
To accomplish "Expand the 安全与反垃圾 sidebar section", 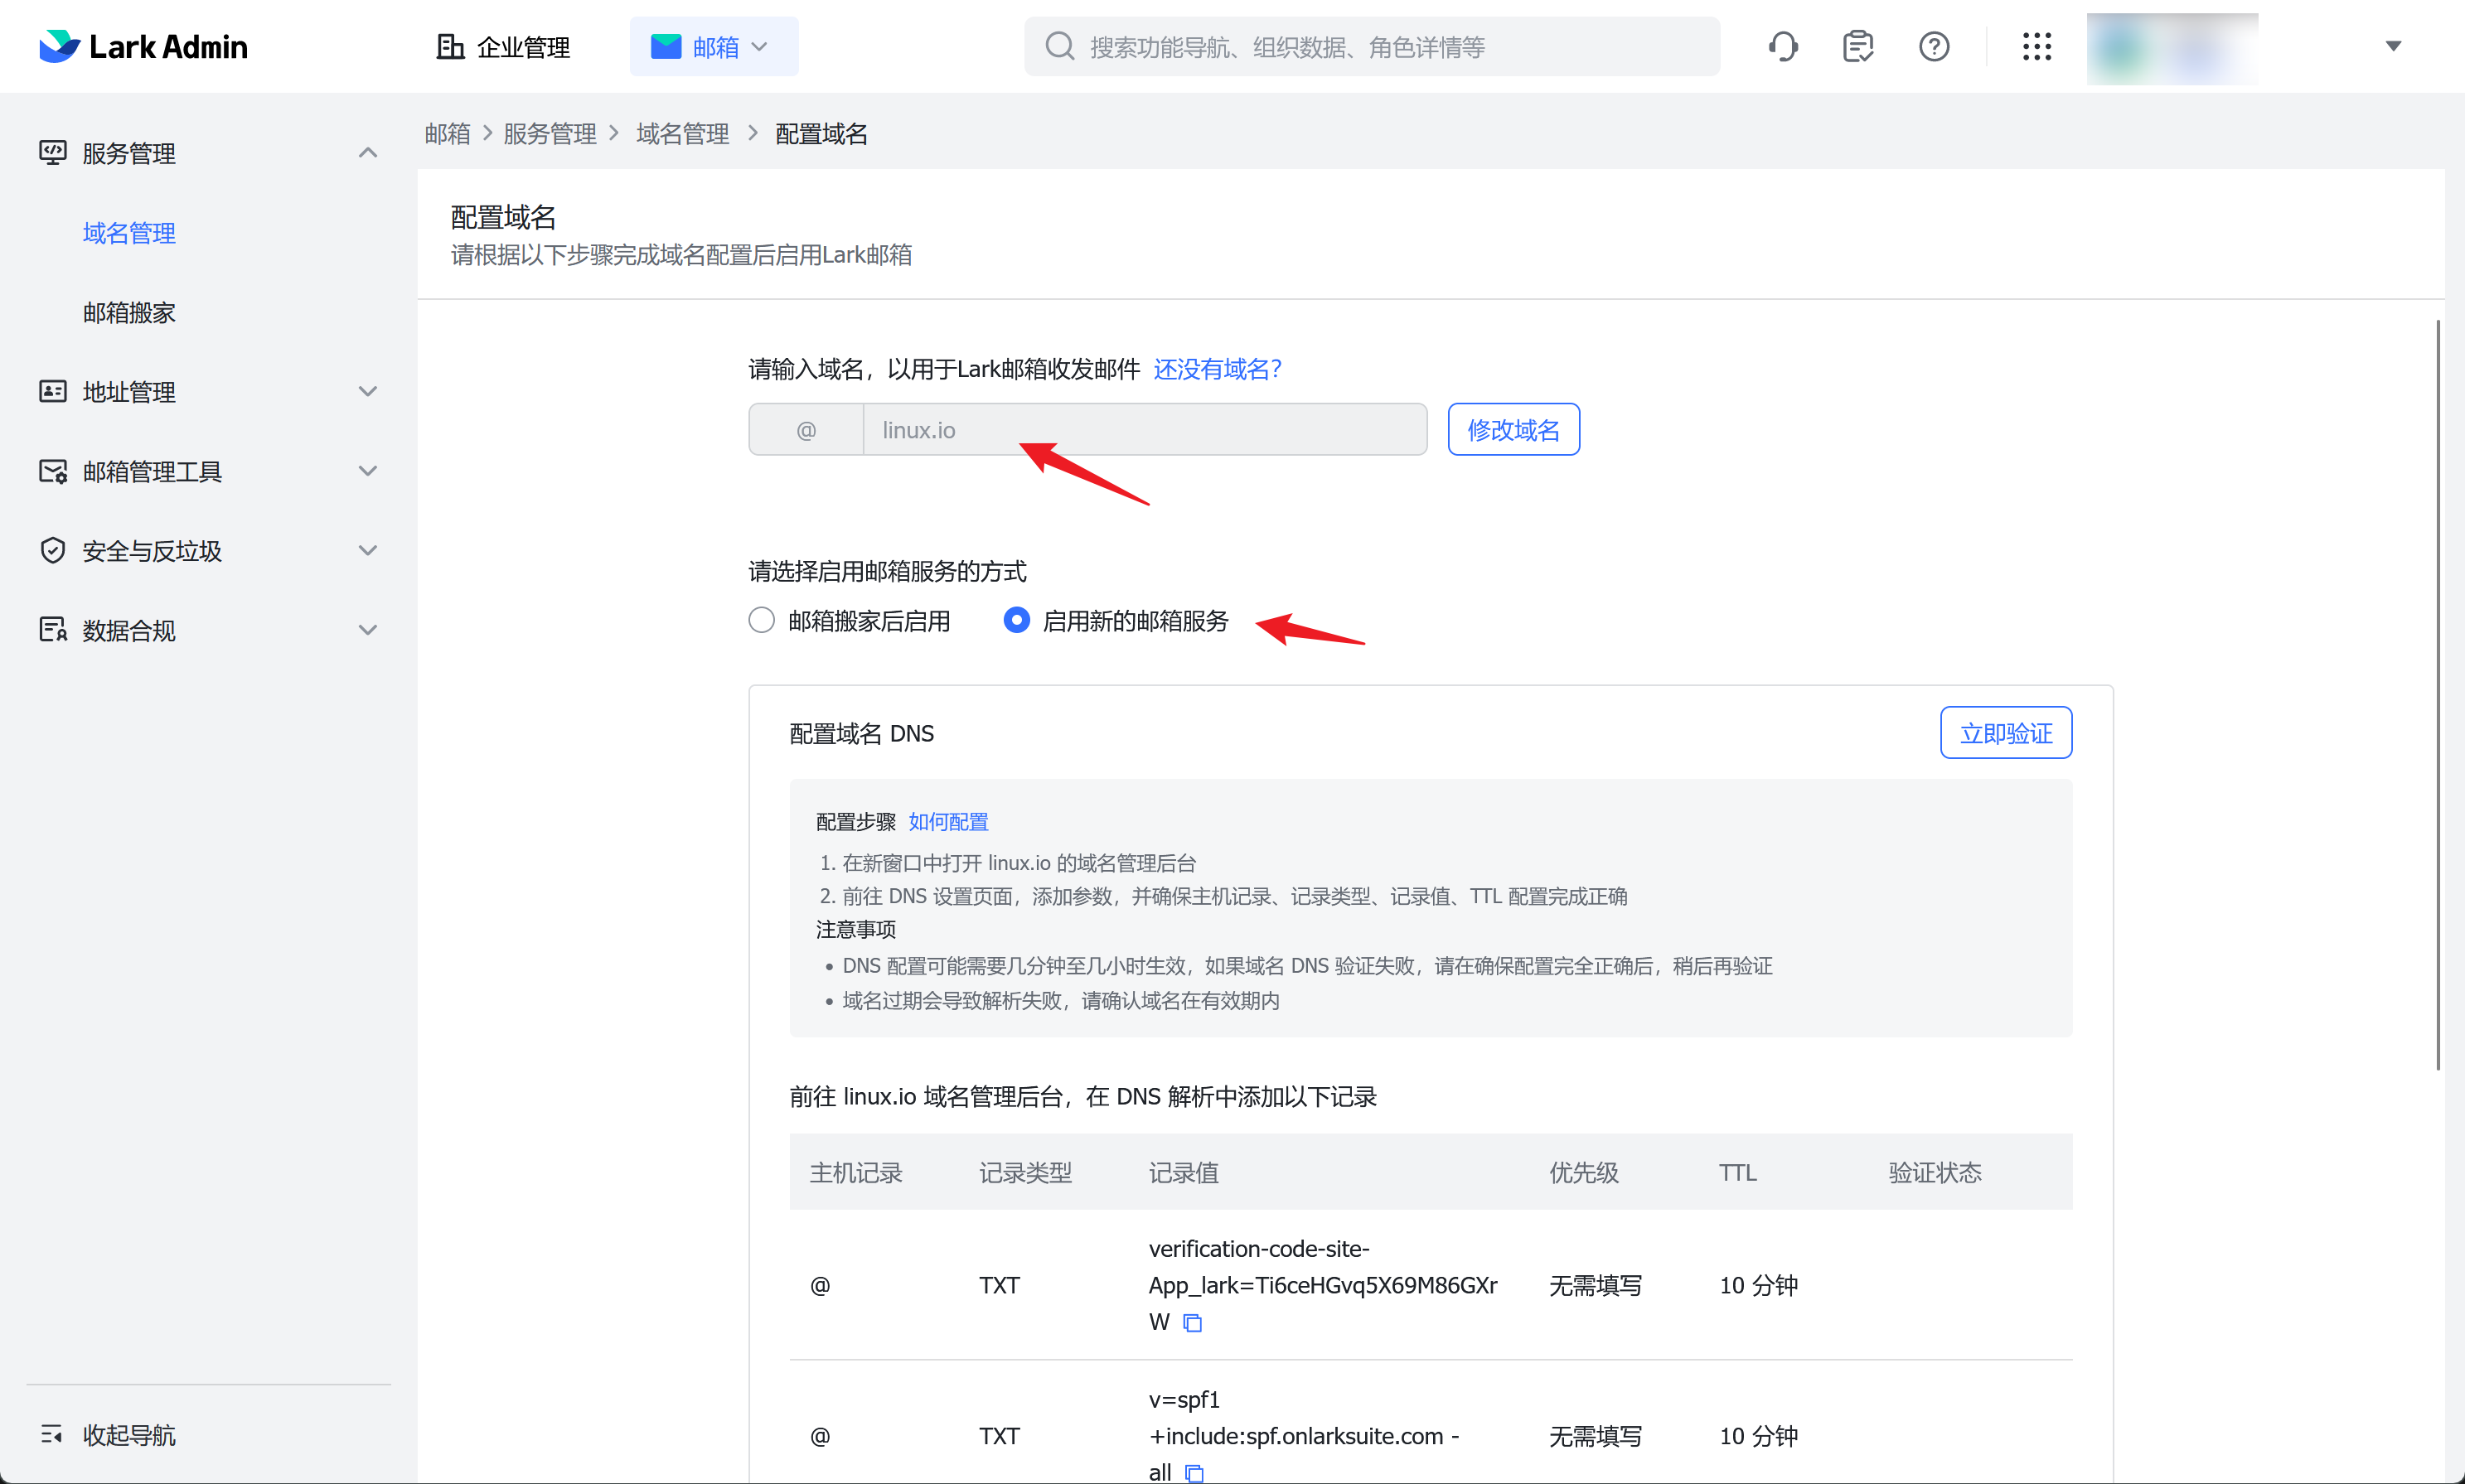I will click(x=367, y=550).
